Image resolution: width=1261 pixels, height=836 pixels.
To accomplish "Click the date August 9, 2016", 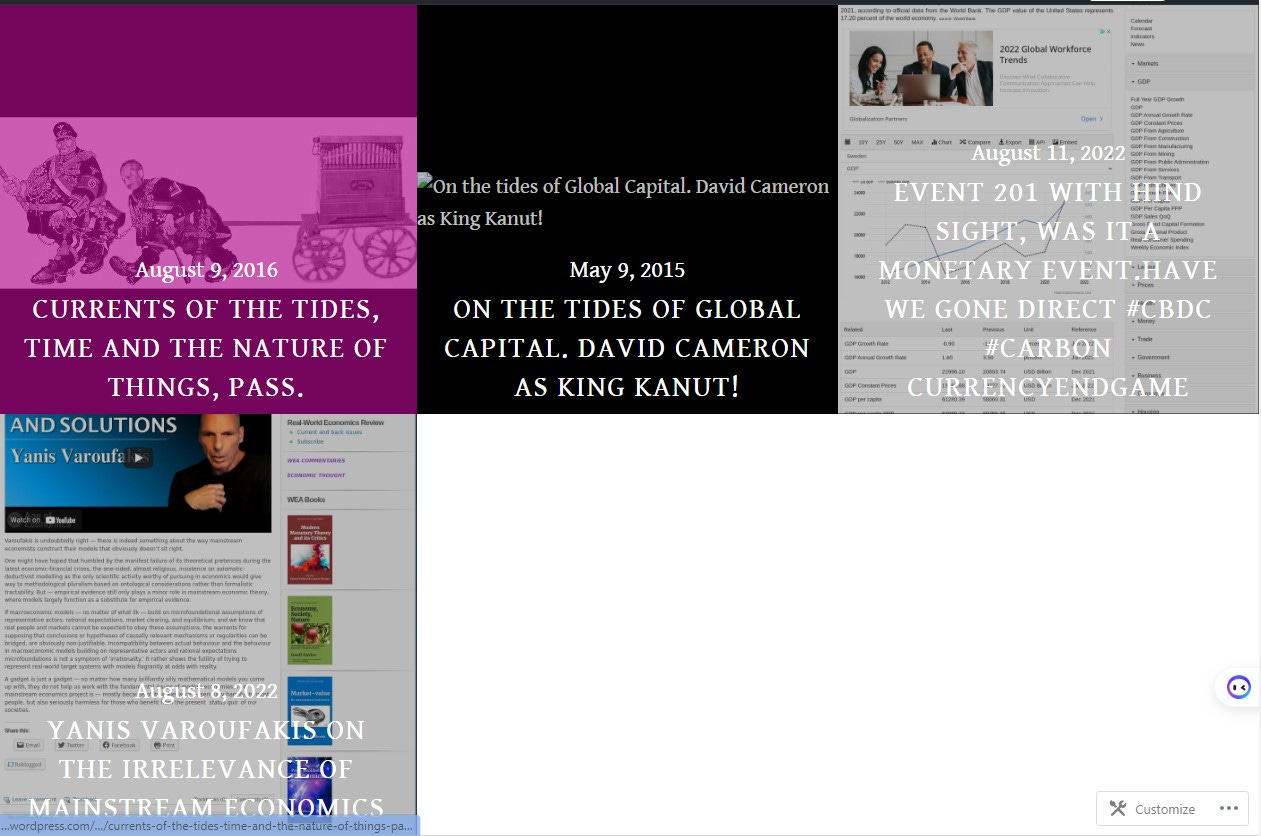I will point(207,270).
